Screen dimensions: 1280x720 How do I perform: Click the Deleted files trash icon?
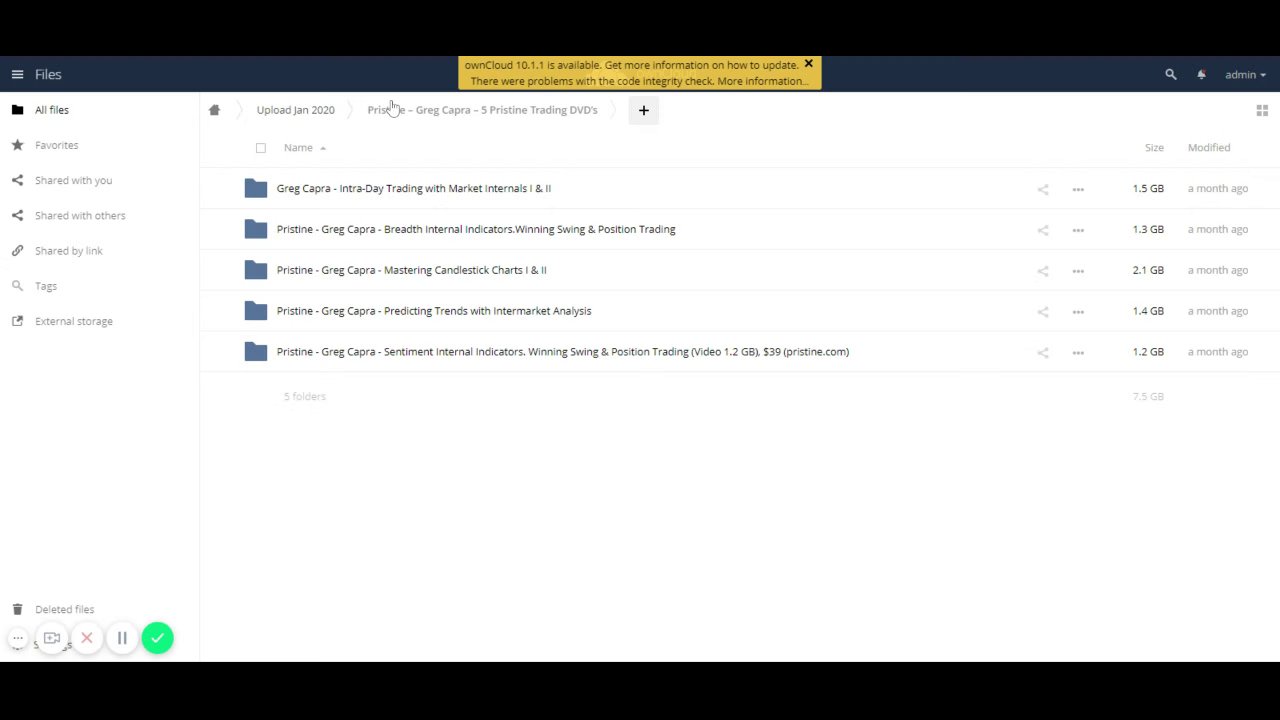coord(17,609)
